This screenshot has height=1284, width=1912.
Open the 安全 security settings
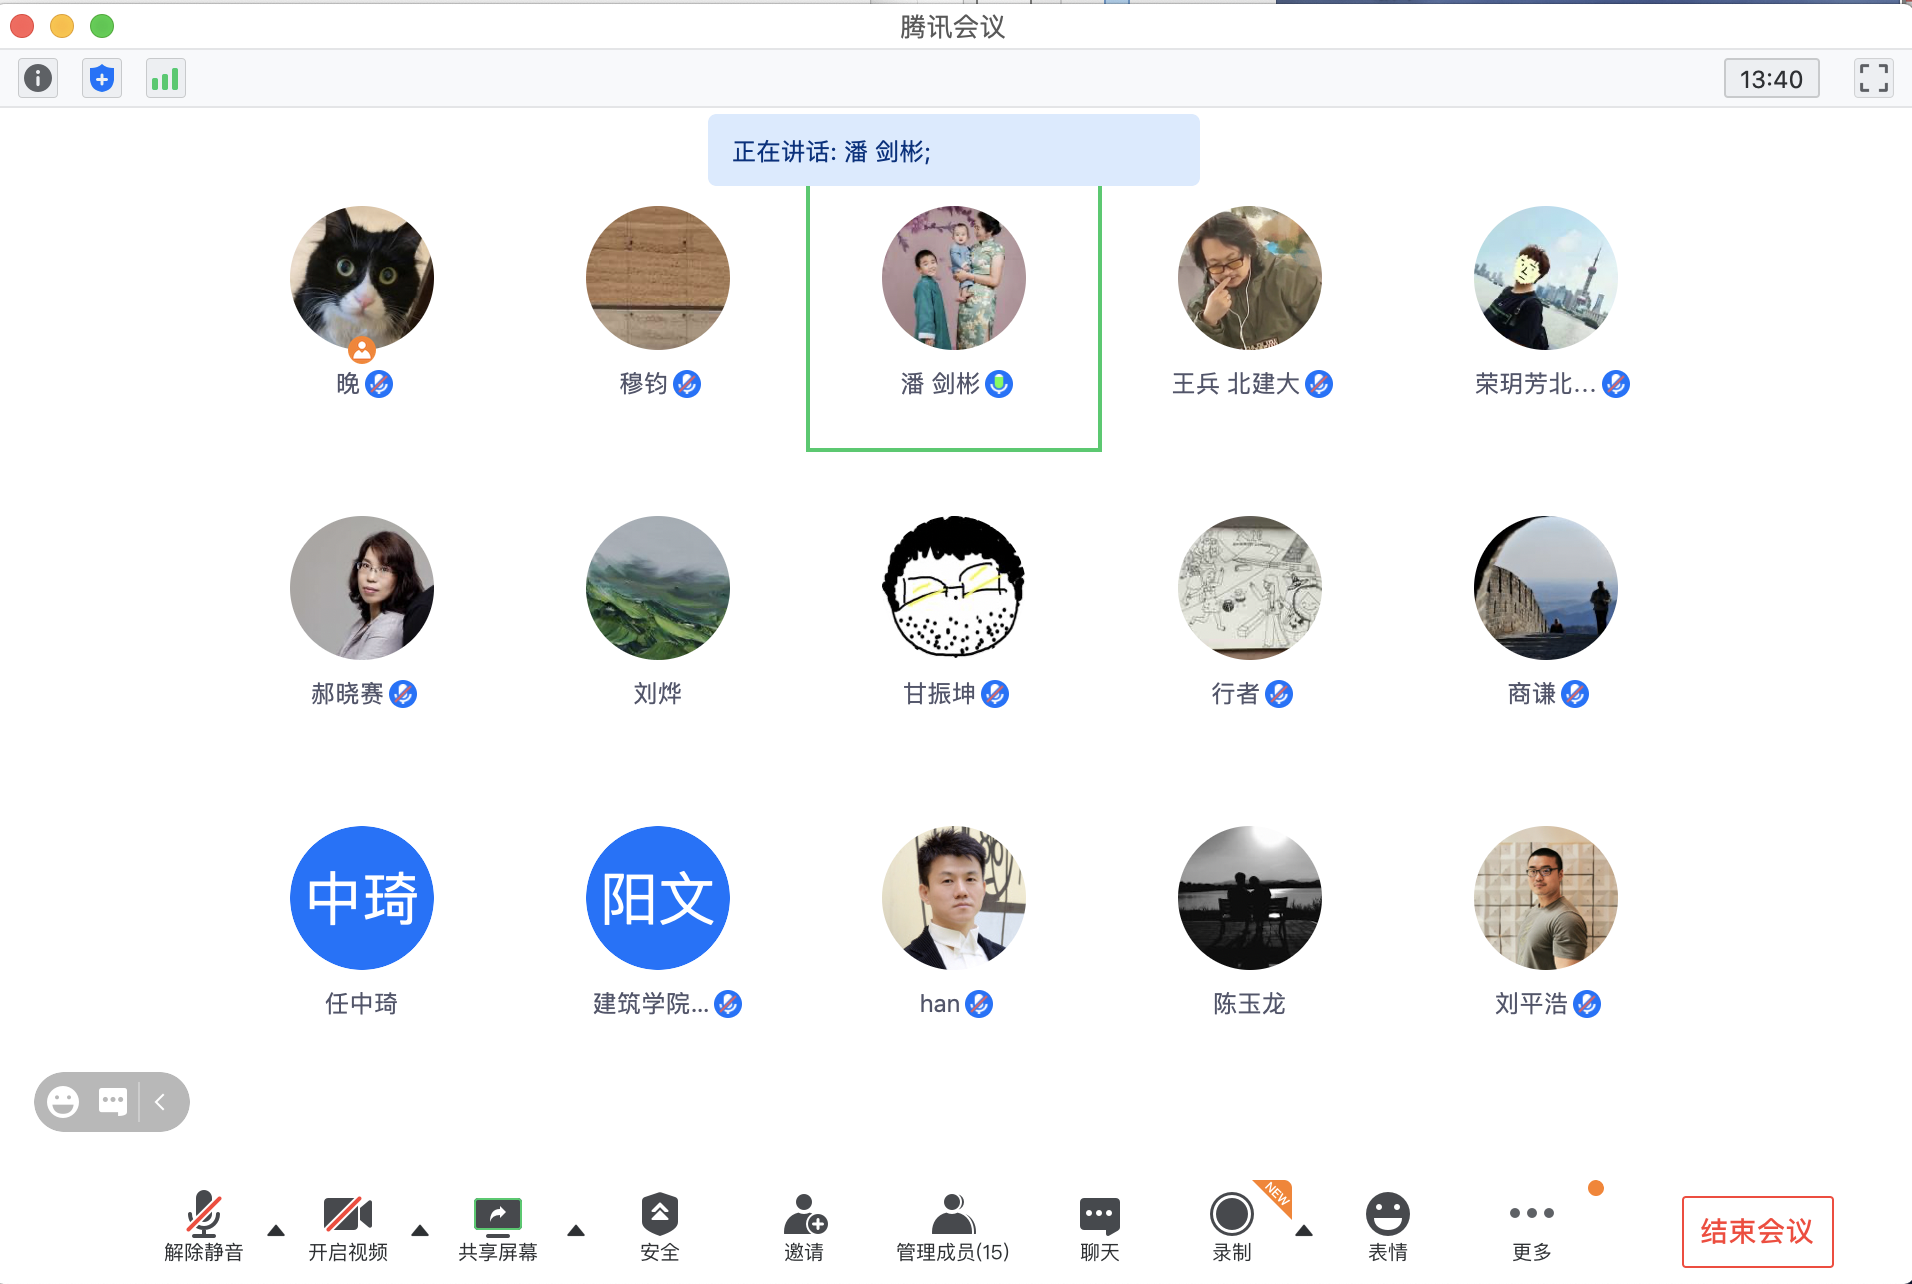pyautogui.click(x=659, y=1226)
